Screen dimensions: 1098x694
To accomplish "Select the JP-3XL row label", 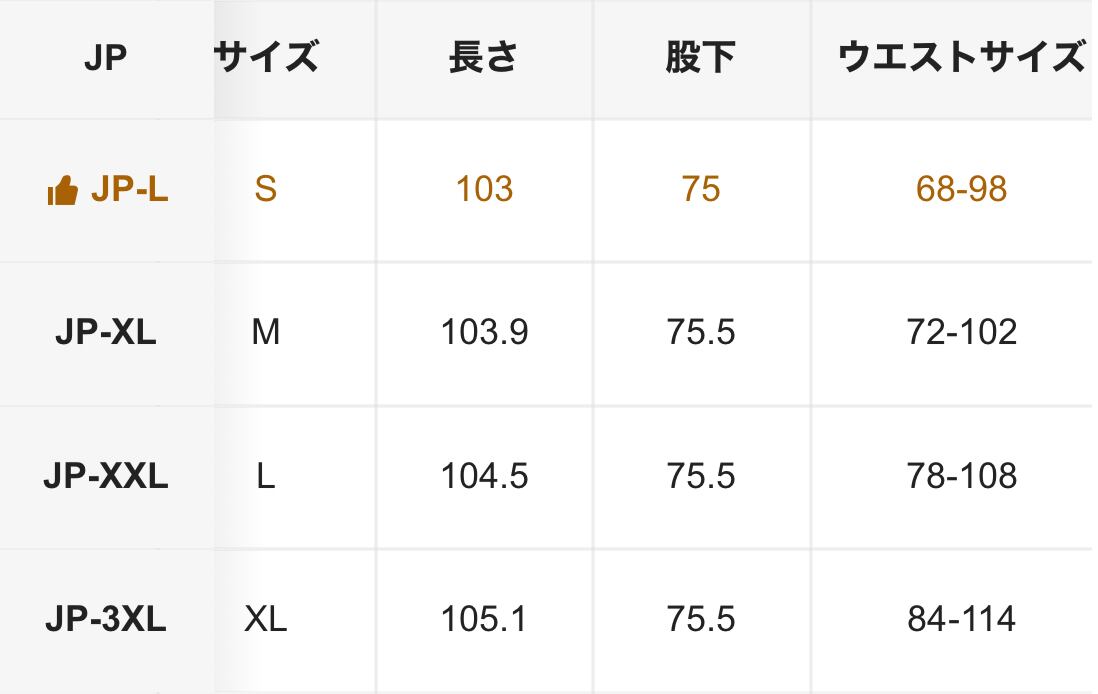I will point(106,620).
